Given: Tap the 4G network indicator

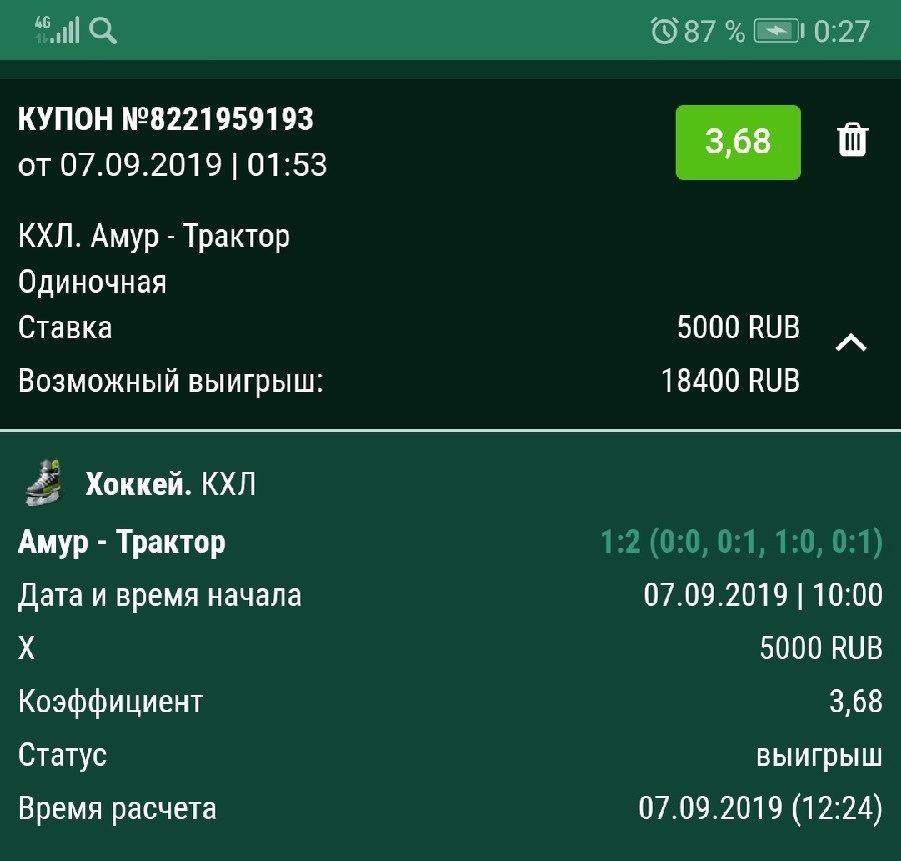Looking at the screenshot, I should tap(40, 20).
